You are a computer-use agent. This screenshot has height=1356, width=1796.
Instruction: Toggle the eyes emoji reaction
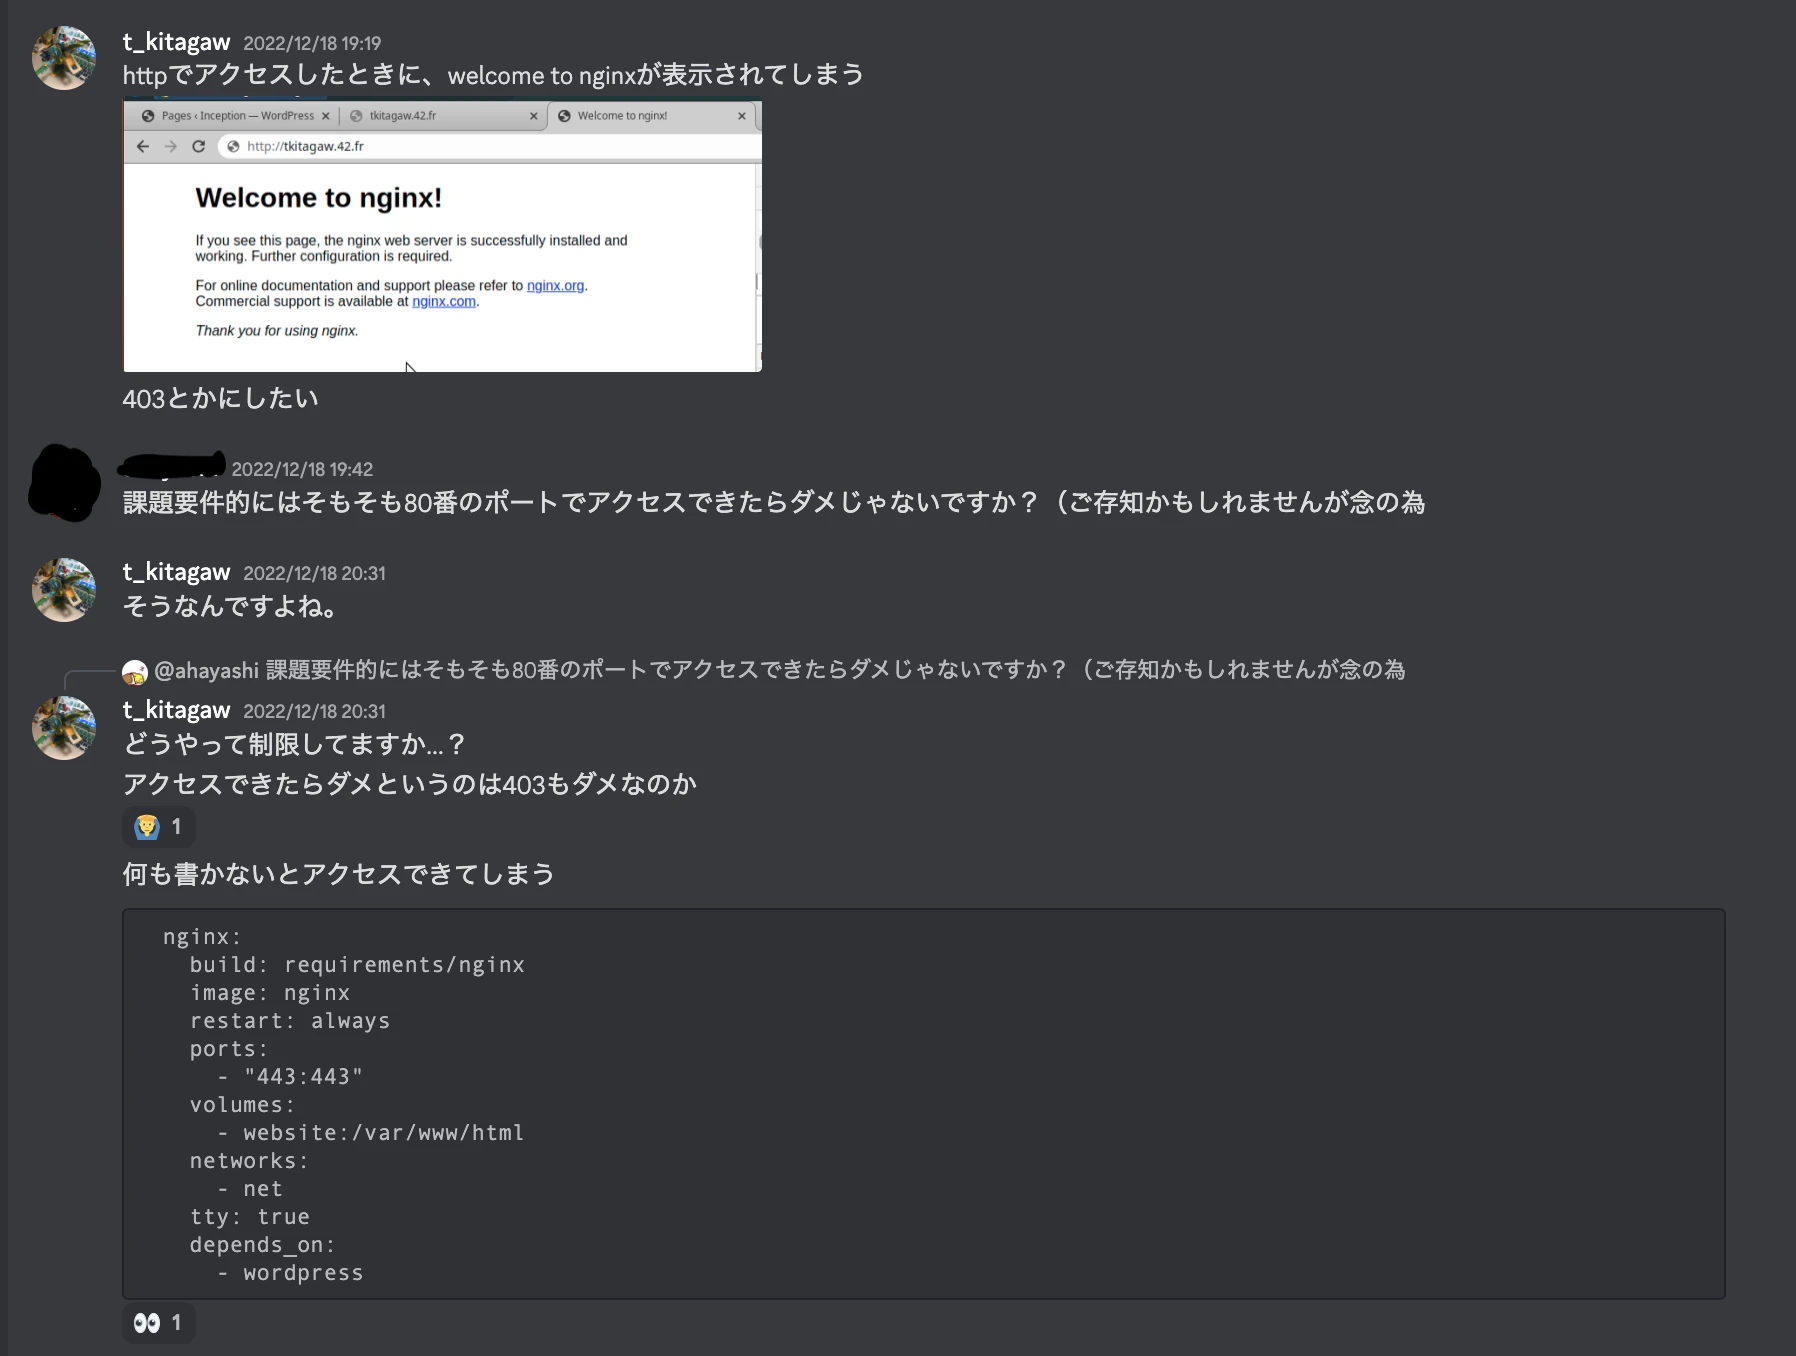click(159, 1323)
